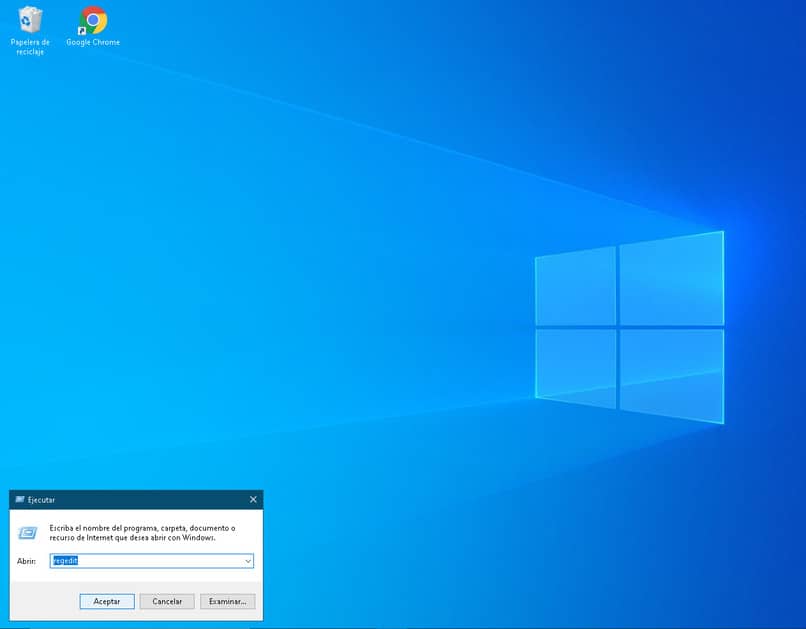Confirm running regedit with Aceptar
The height and width of the screenshot is (629, 806).
(x=106, y=601)
